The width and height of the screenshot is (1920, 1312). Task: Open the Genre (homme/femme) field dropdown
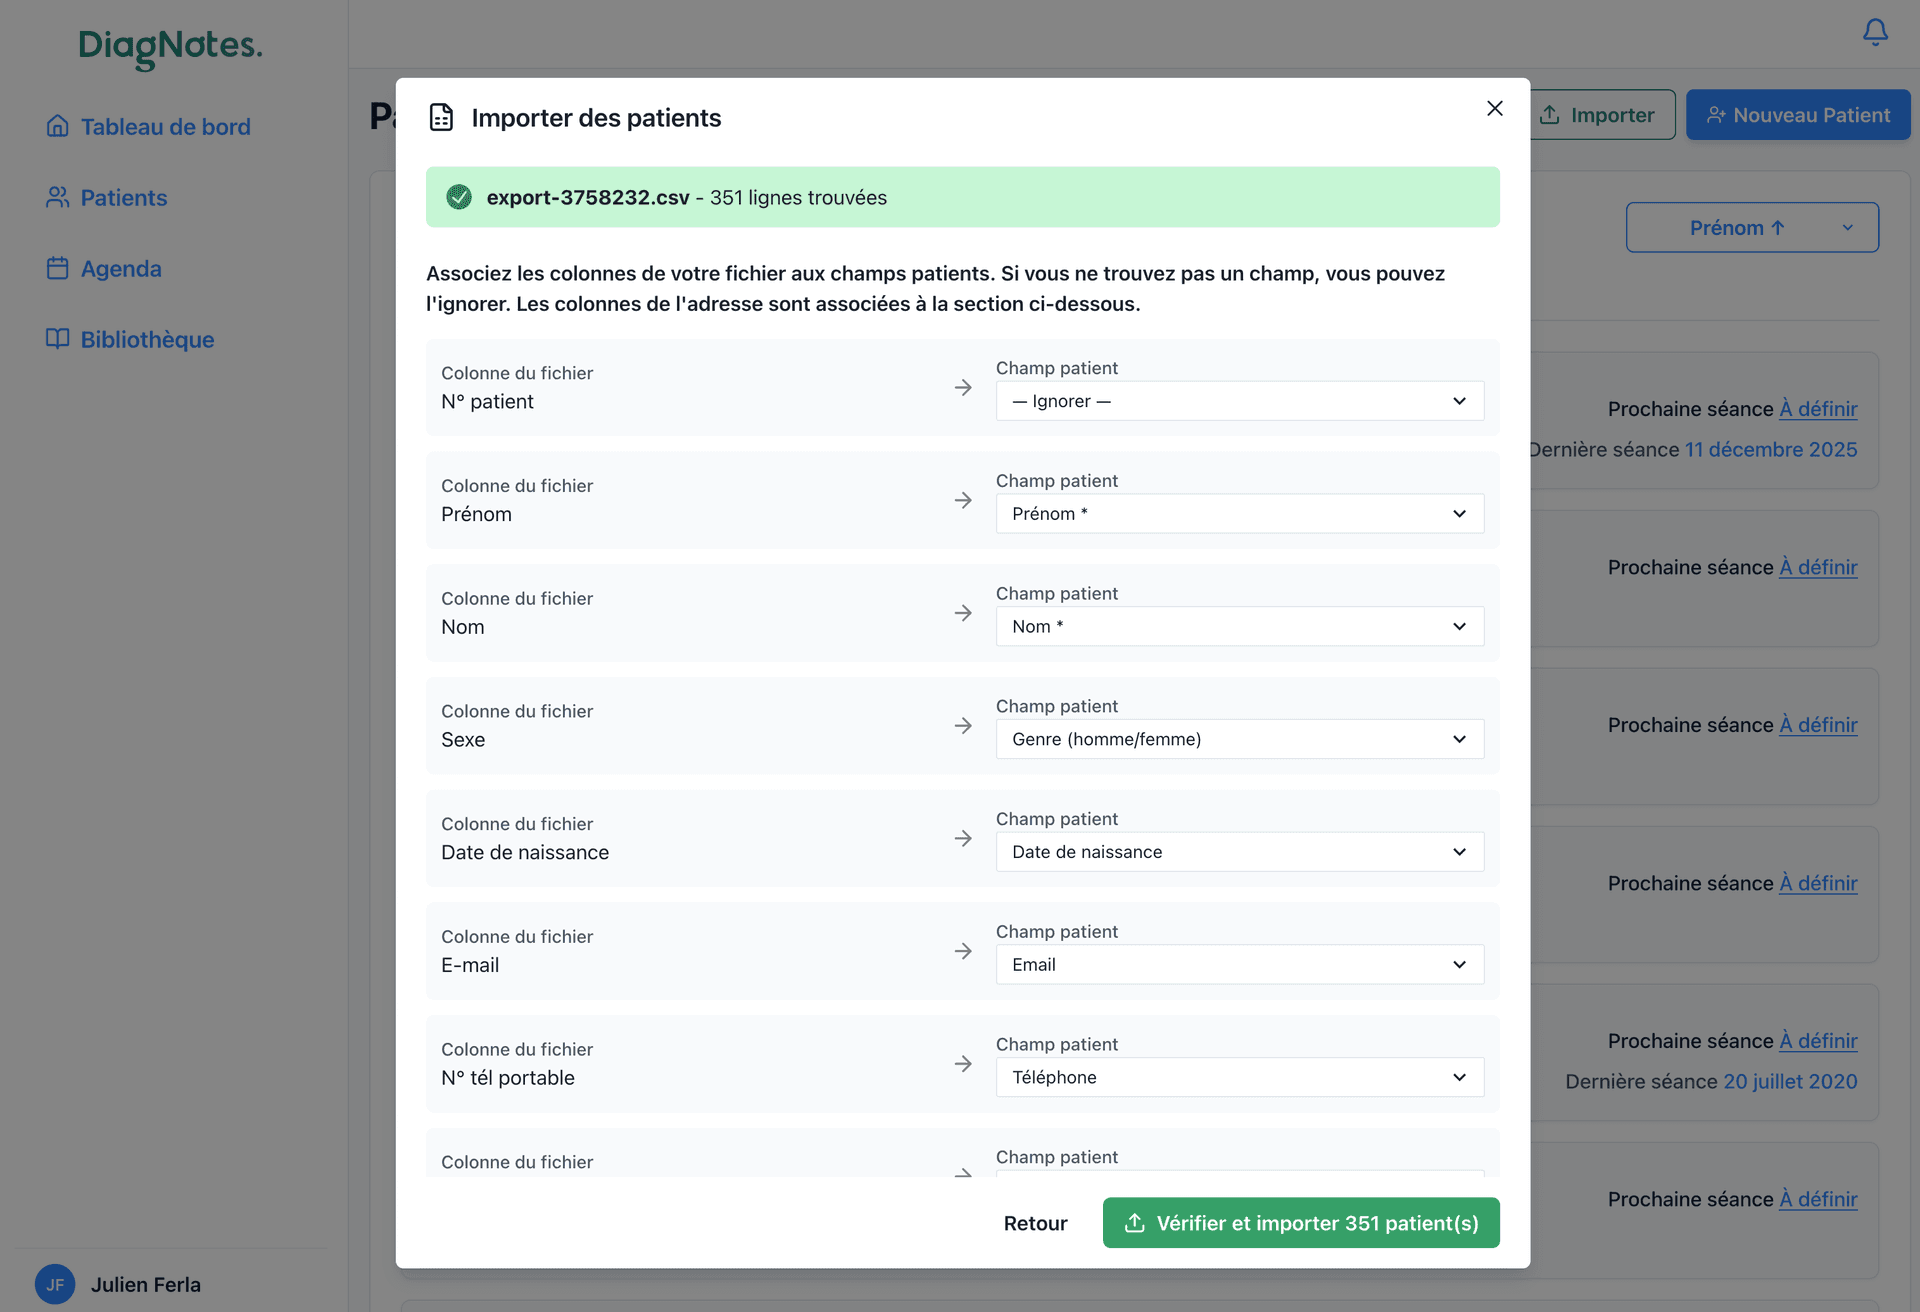click(x=1239, y=739)
